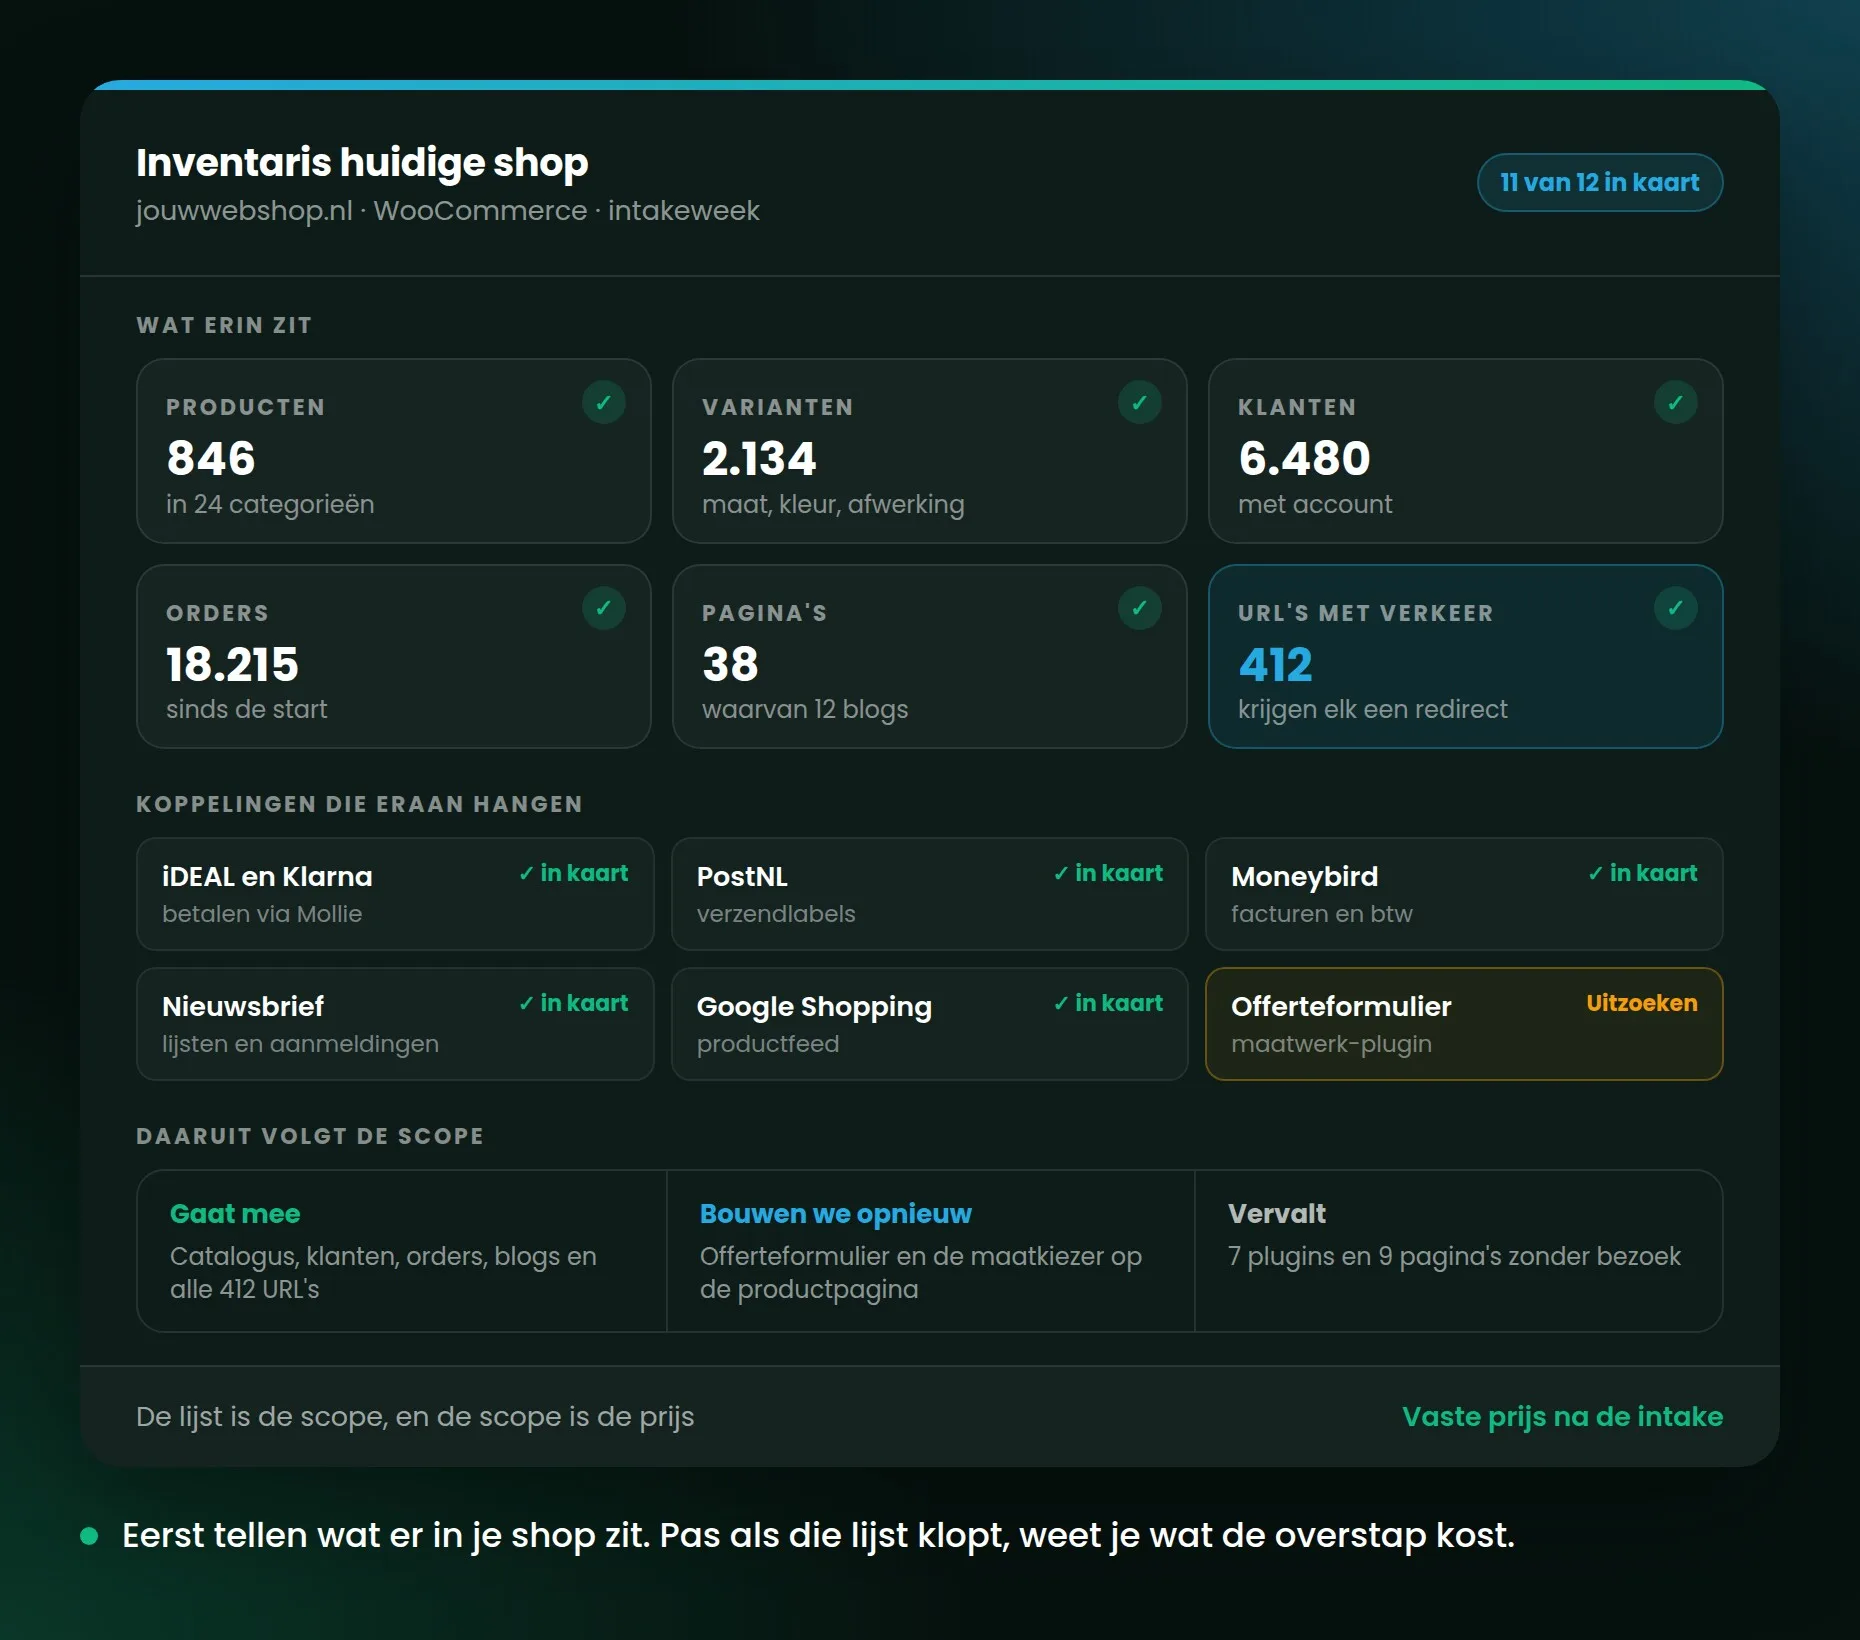Open the 'Vaste prijs na de intake' link

click(x=1562, y=1416)
